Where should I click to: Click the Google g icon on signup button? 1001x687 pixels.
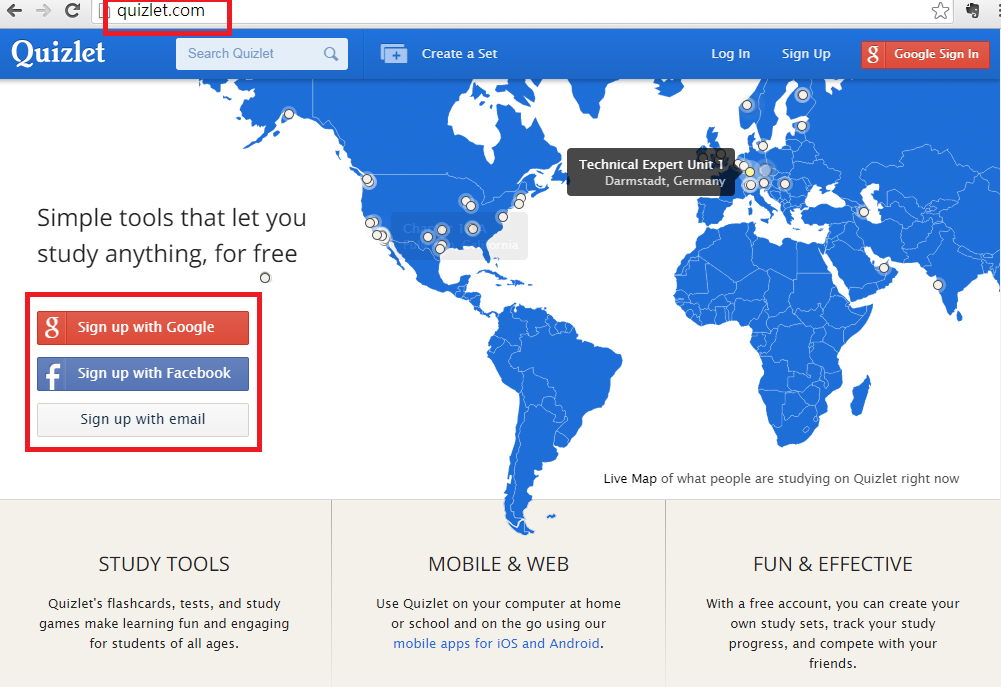point(52,328)
